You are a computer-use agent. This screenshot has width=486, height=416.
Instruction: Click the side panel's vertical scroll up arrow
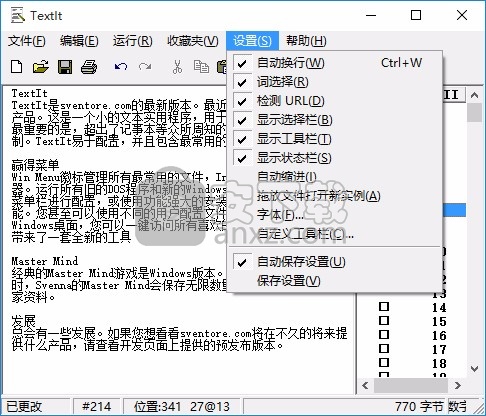click(x=474, y=95)
